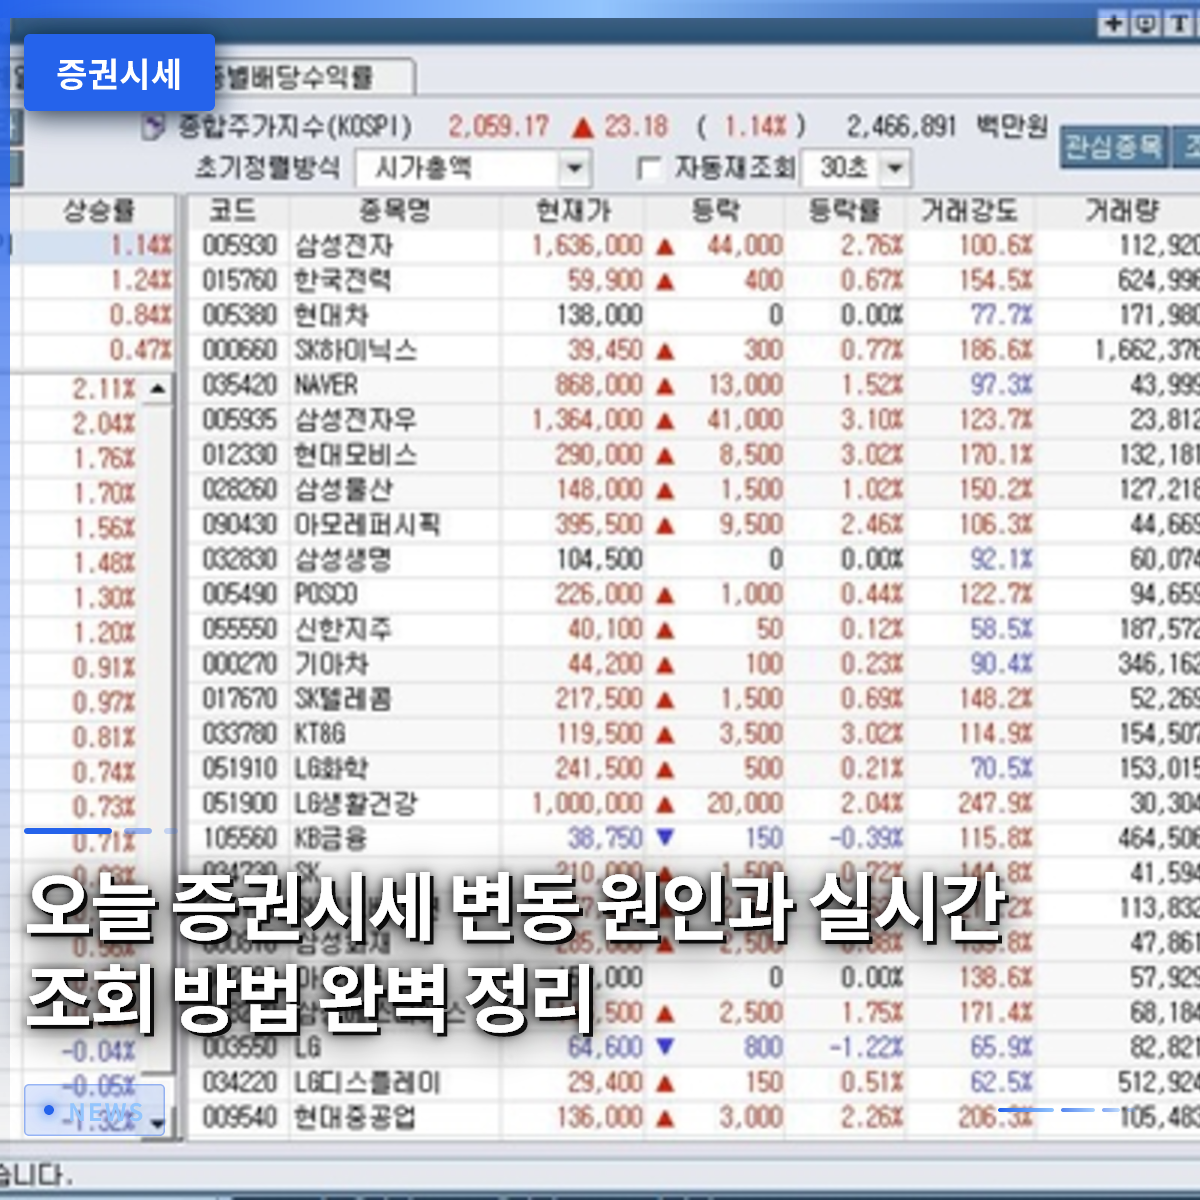Sort by 종목명 column header

(x=395, y=211)
